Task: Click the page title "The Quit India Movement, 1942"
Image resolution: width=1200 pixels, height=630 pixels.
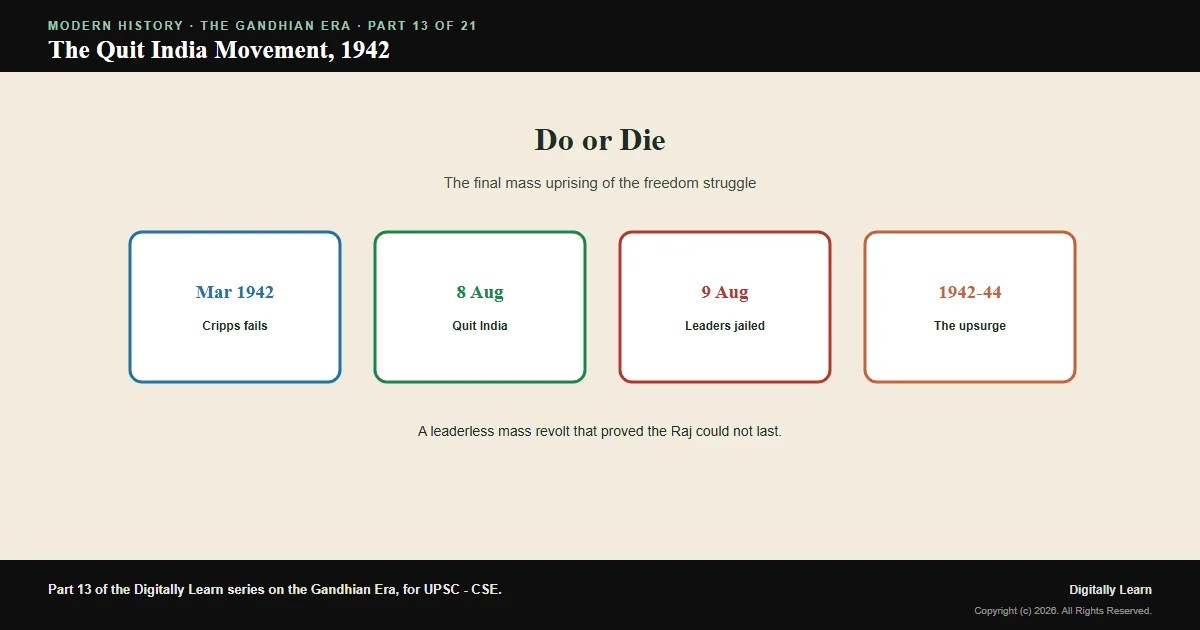Action: click(219, 50)
